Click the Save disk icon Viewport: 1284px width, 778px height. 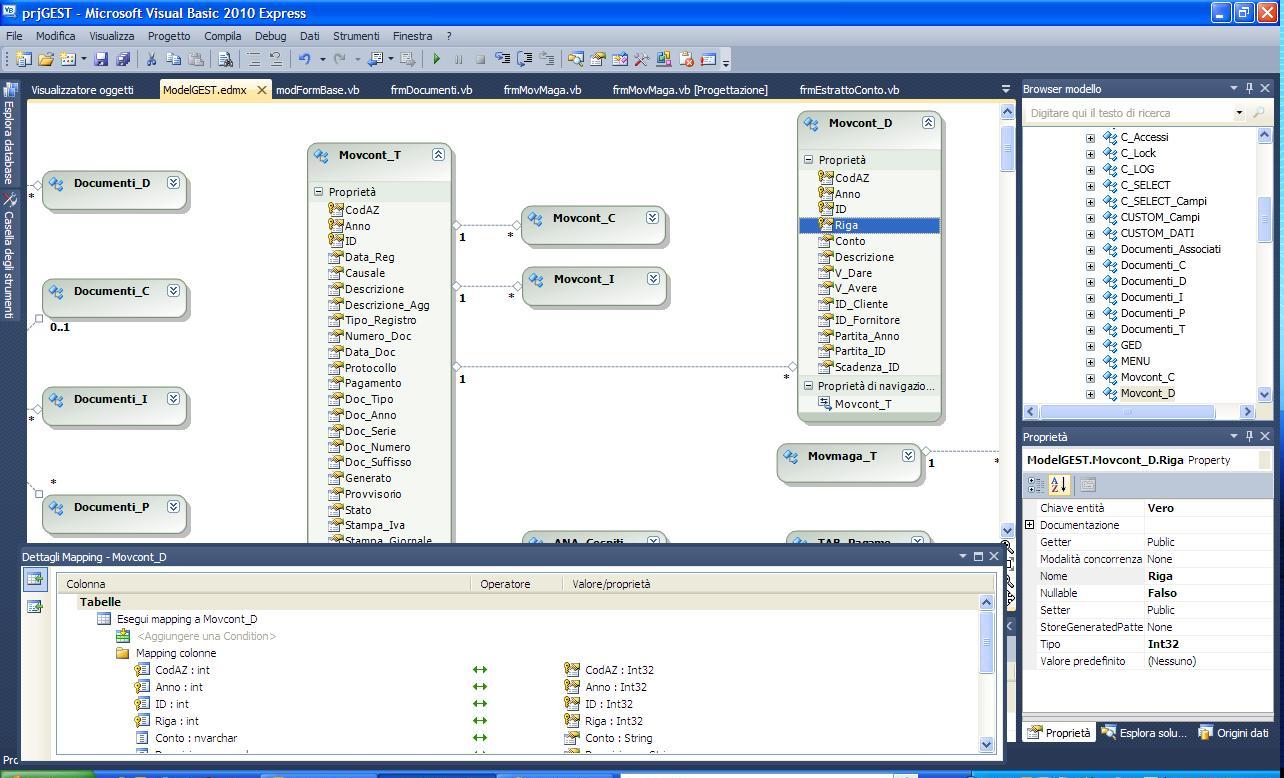tap(101, 60)
